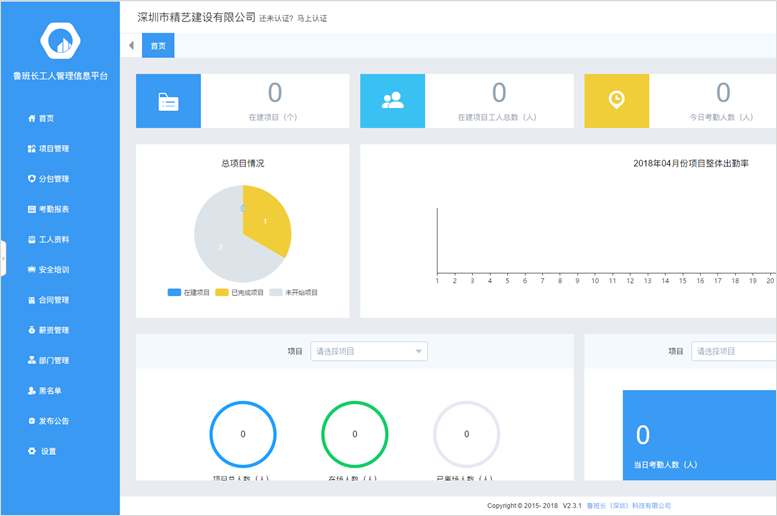
Task: Click the blue folder projects tile icon
Action: click(168, 101)
